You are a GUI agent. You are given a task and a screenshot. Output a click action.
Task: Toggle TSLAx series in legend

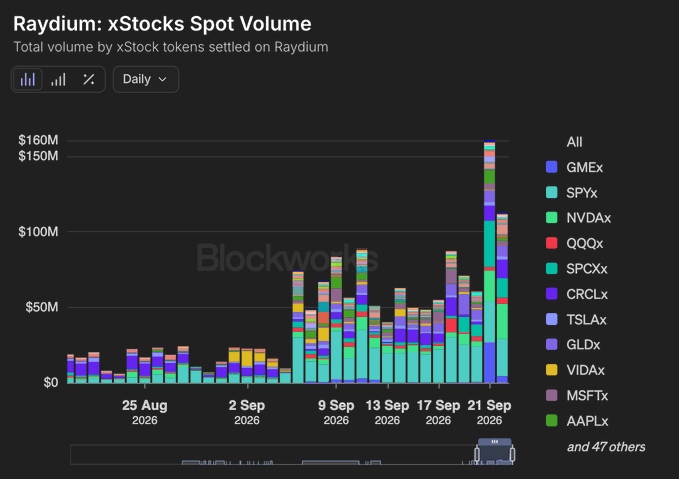coord(576,320)
